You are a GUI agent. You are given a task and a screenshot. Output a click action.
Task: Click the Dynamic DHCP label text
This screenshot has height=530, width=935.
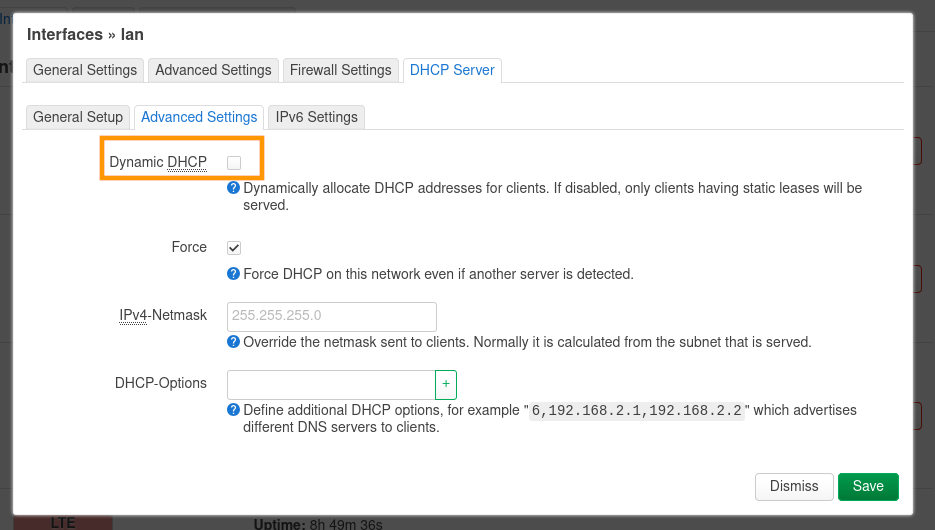click(158, 162)
